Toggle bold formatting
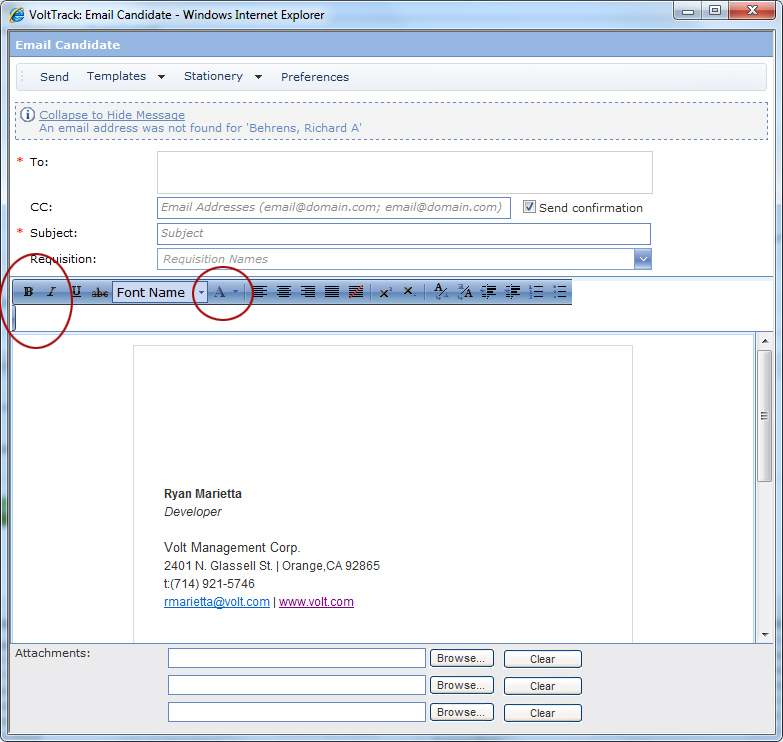 click(28, 292)
